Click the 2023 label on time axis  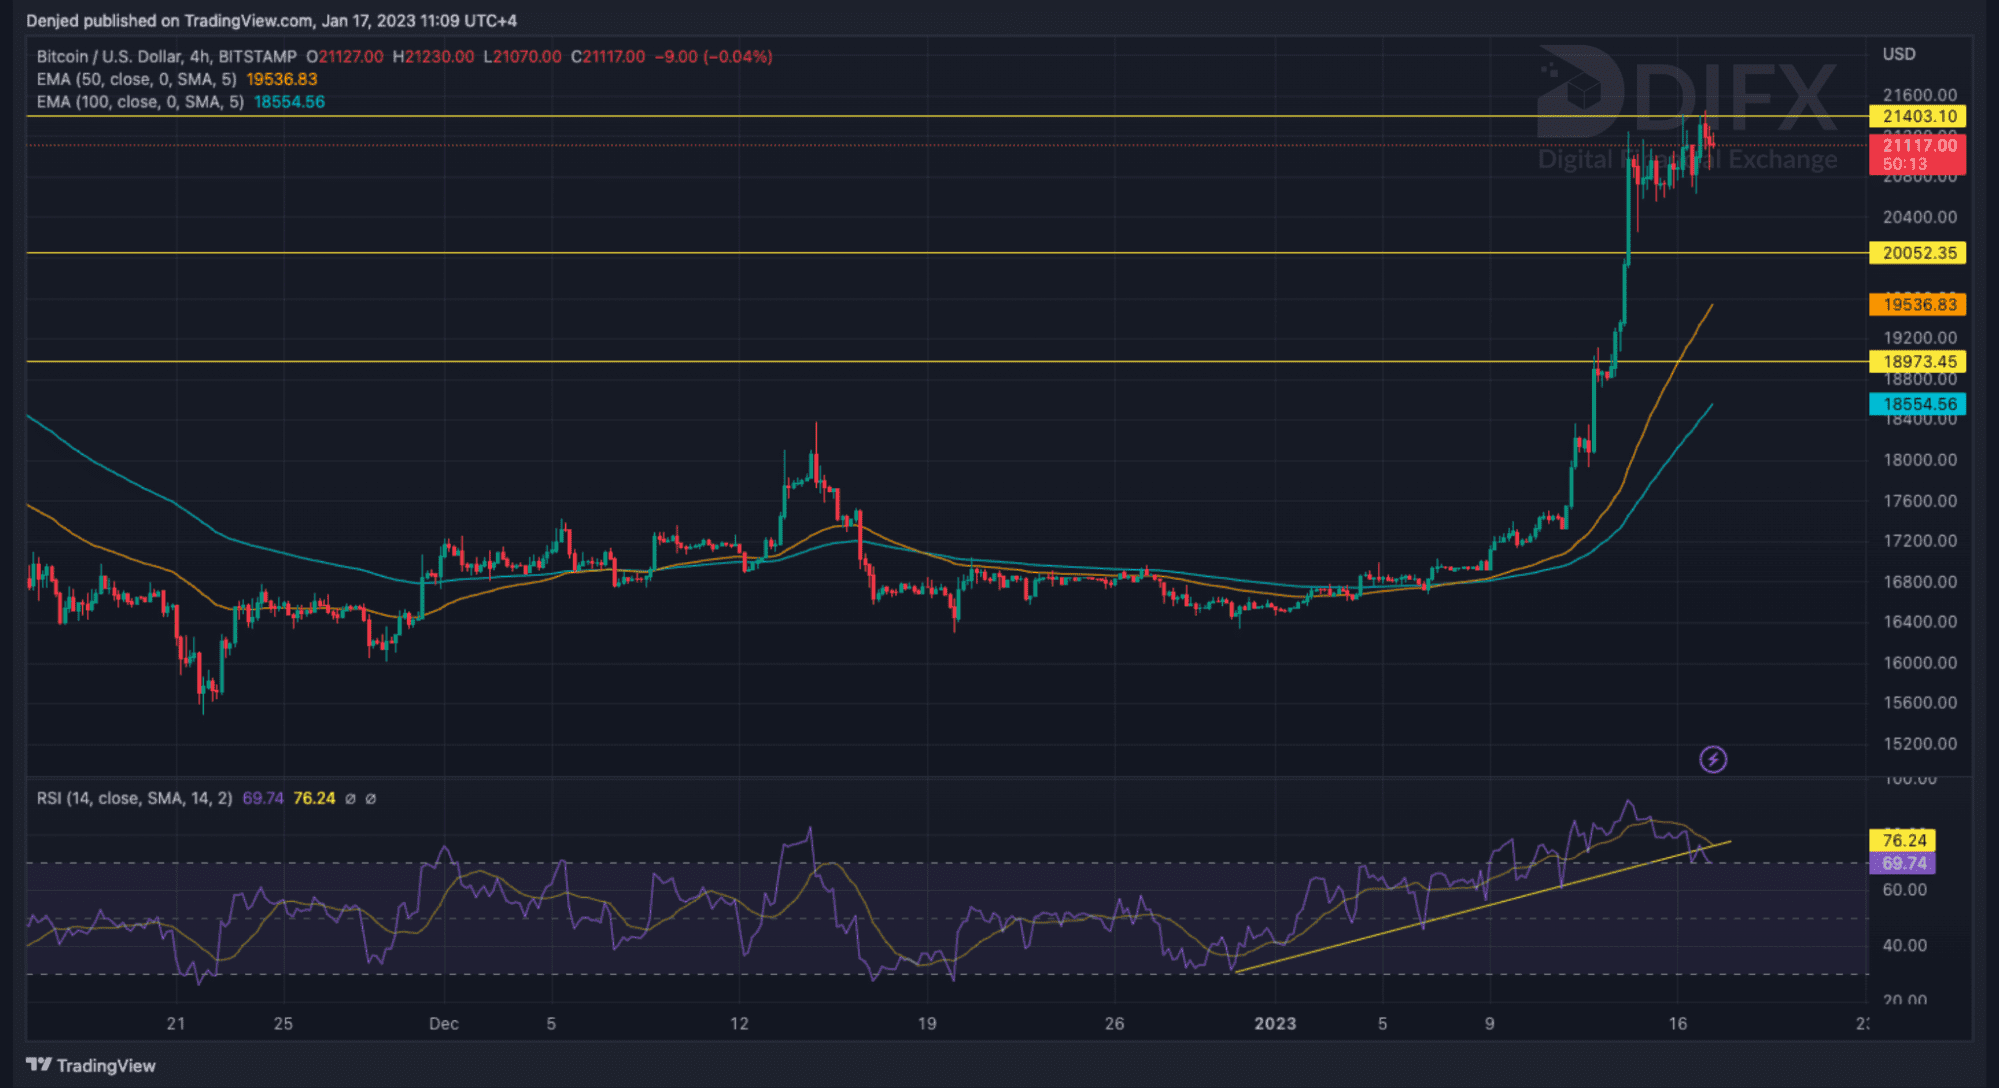pyautogui.click(x=1275, y=1023)
